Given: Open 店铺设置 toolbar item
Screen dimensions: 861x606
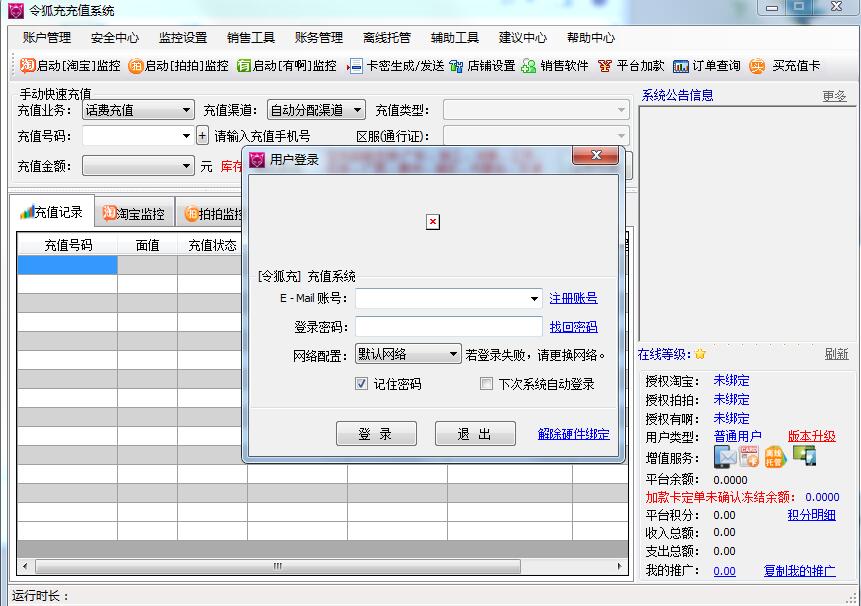Looking at the screenshot, I should tap(482, 66).
